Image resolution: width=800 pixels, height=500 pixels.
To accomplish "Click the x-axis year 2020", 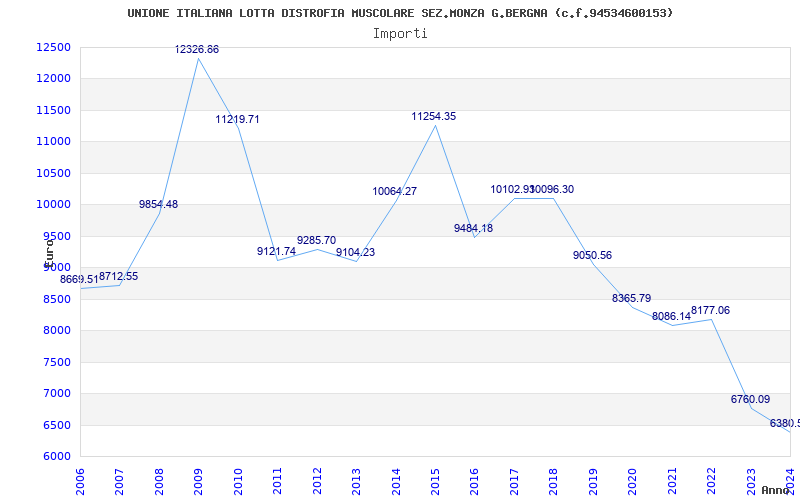I will tap(633, 482).
